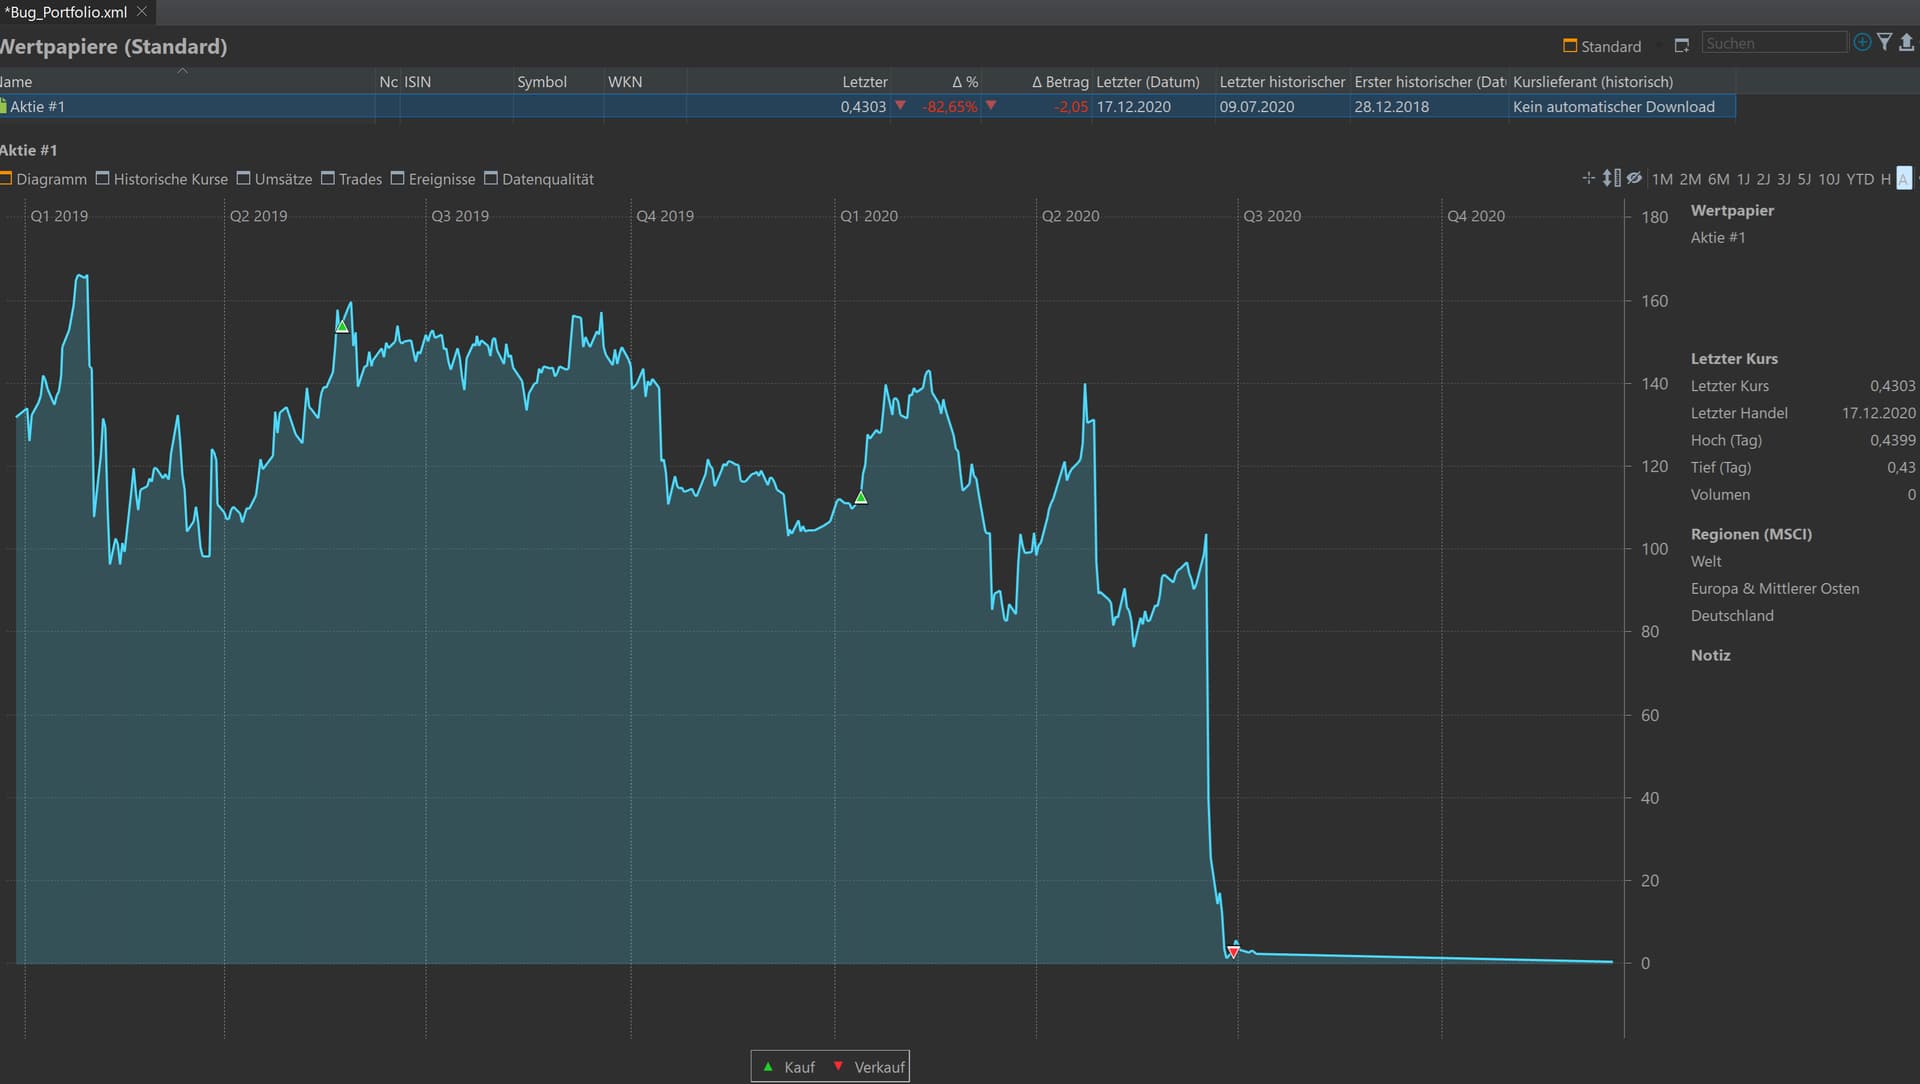The width and height of the screenshot is (1920, 1084).
Task: Set chart range to YTD
Action: 1859,179
